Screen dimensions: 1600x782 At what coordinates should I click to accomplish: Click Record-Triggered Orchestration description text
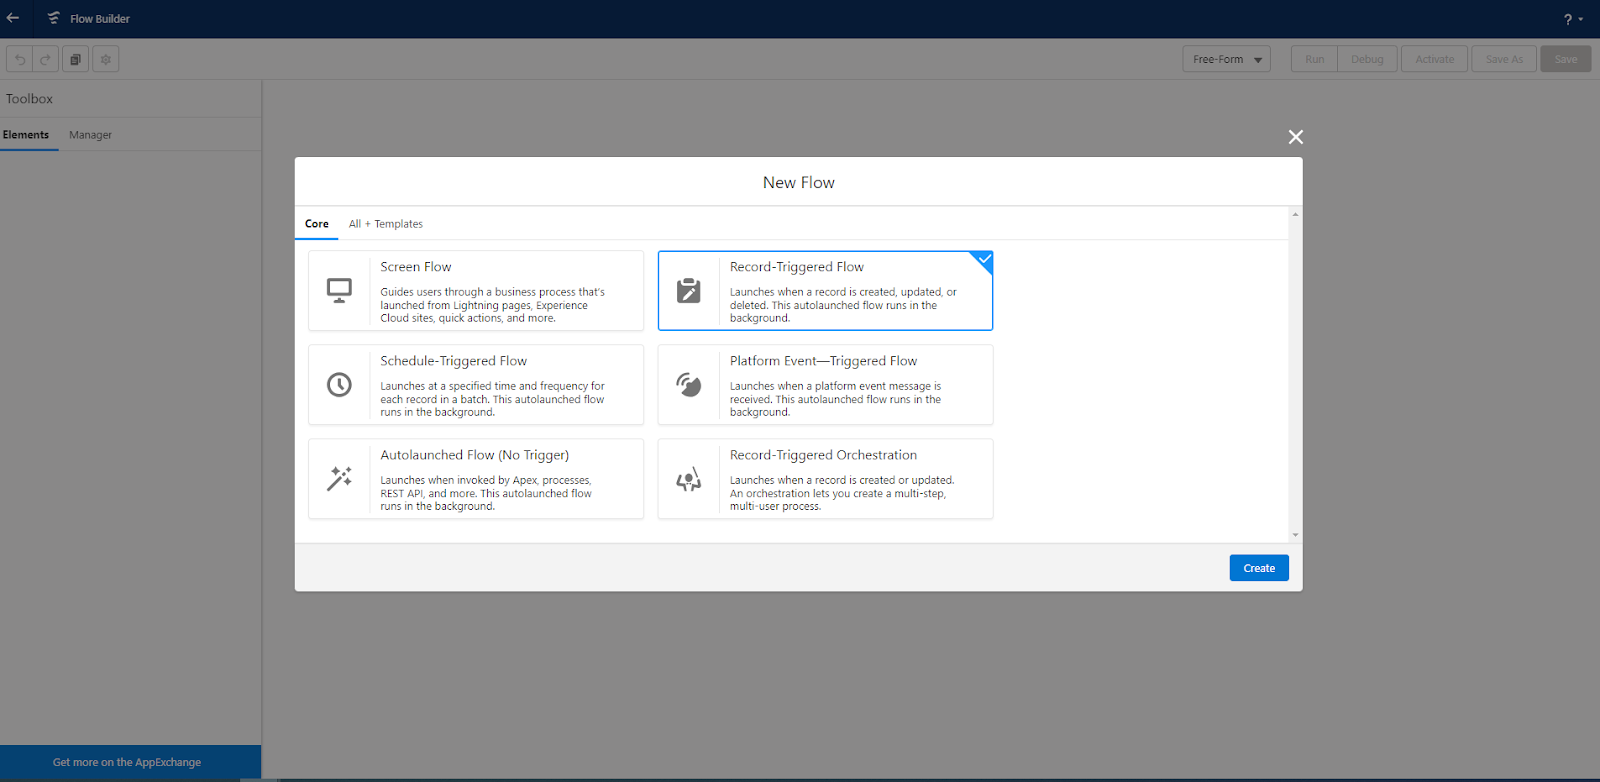point(842,493)
